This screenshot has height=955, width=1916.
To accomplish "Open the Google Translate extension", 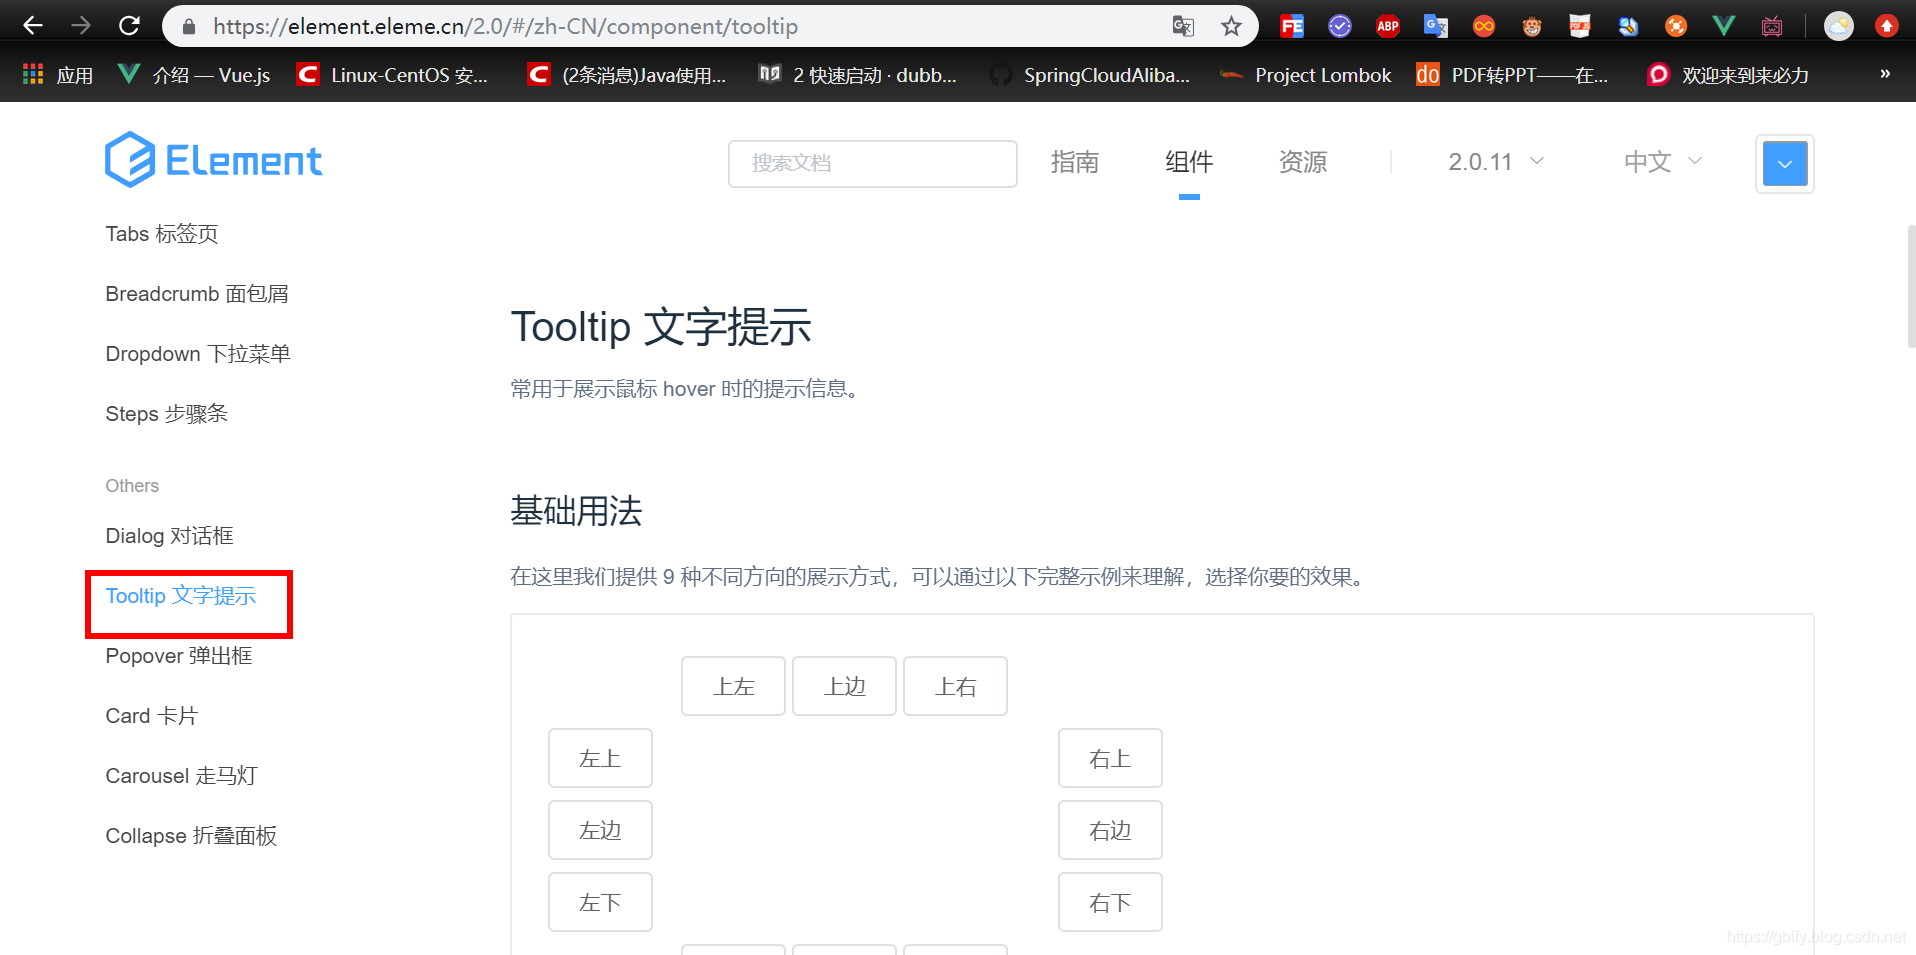I will [x=1435, y=26].
